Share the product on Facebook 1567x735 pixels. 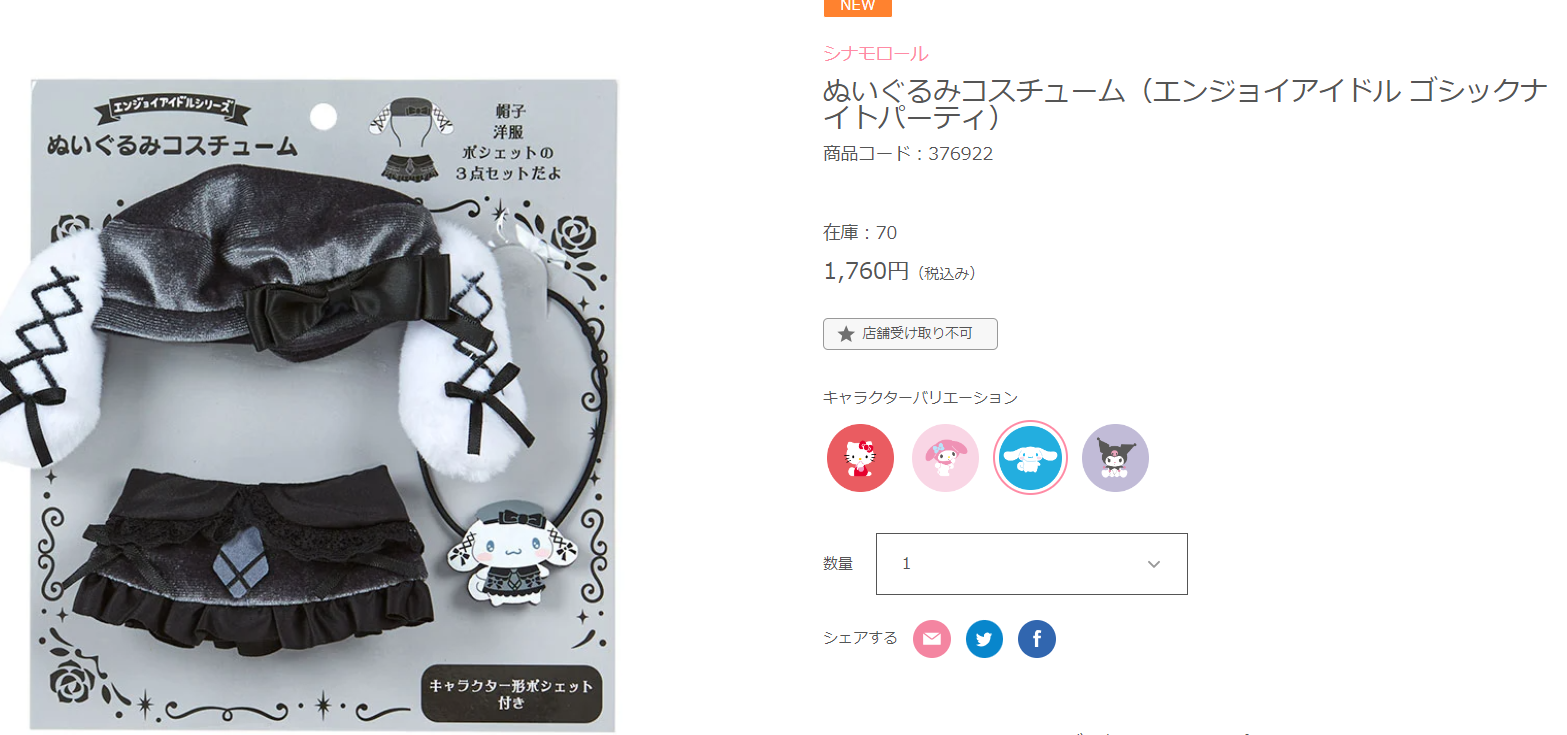tap(1037, 639)
